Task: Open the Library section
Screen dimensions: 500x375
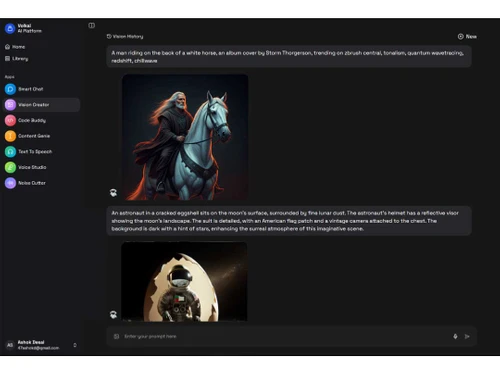Action: pyautogui.click(x=16, y=59)
